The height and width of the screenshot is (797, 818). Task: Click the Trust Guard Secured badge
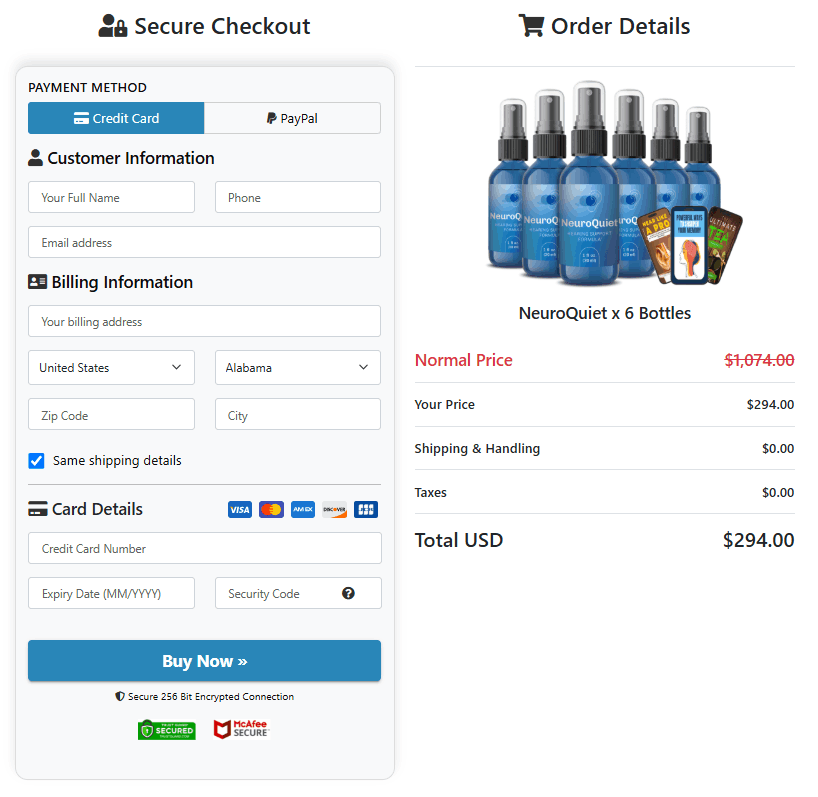(166, 729)
